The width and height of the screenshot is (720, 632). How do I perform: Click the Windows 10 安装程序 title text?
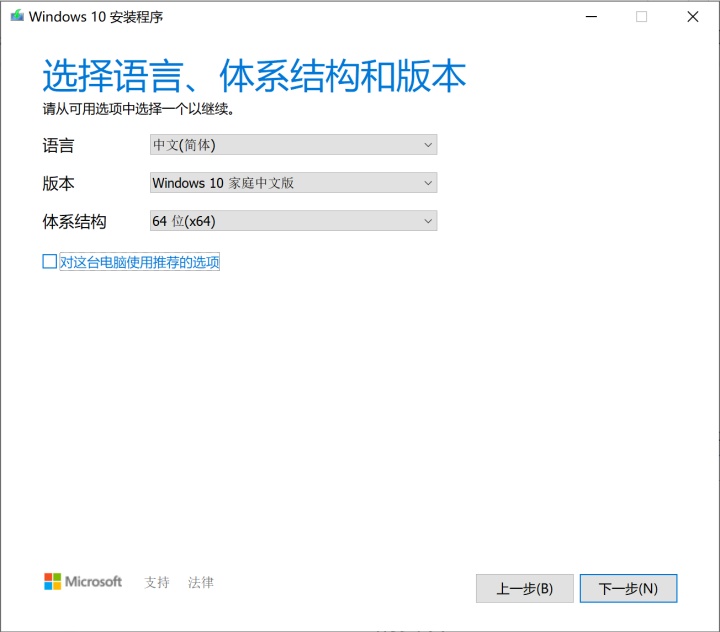96,17
